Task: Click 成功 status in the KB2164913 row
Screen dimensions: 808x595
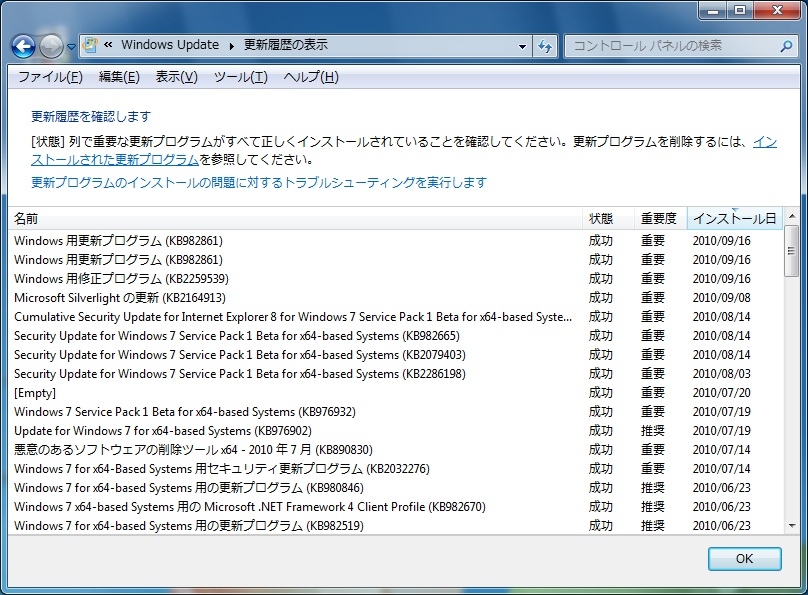Action: [x=601, y=298]
